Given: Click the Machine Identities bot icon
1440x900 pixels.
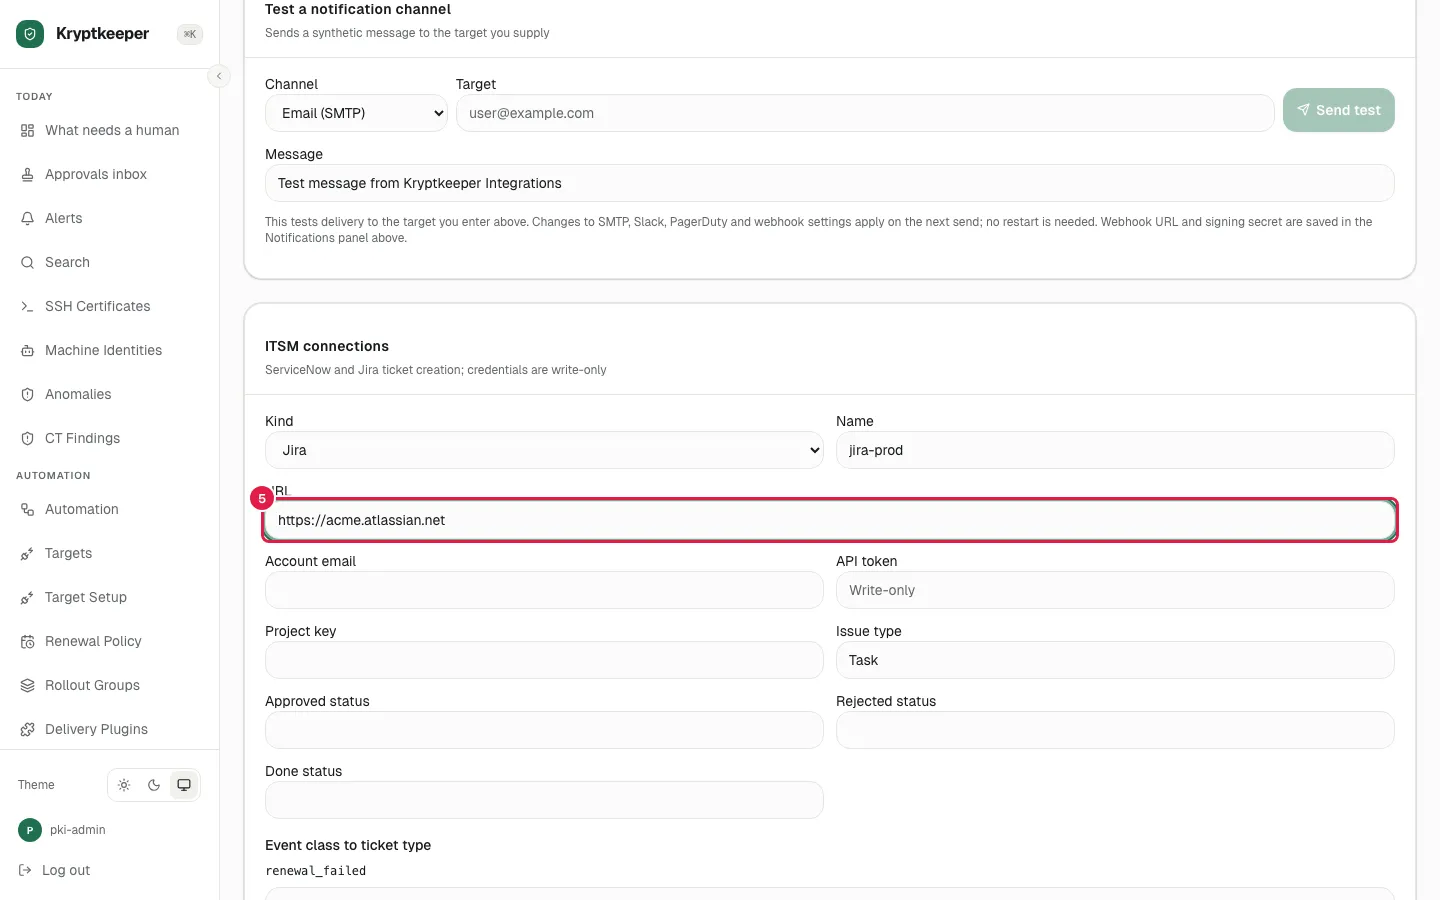Looking at the screenshot, I should tap(27, 351).
